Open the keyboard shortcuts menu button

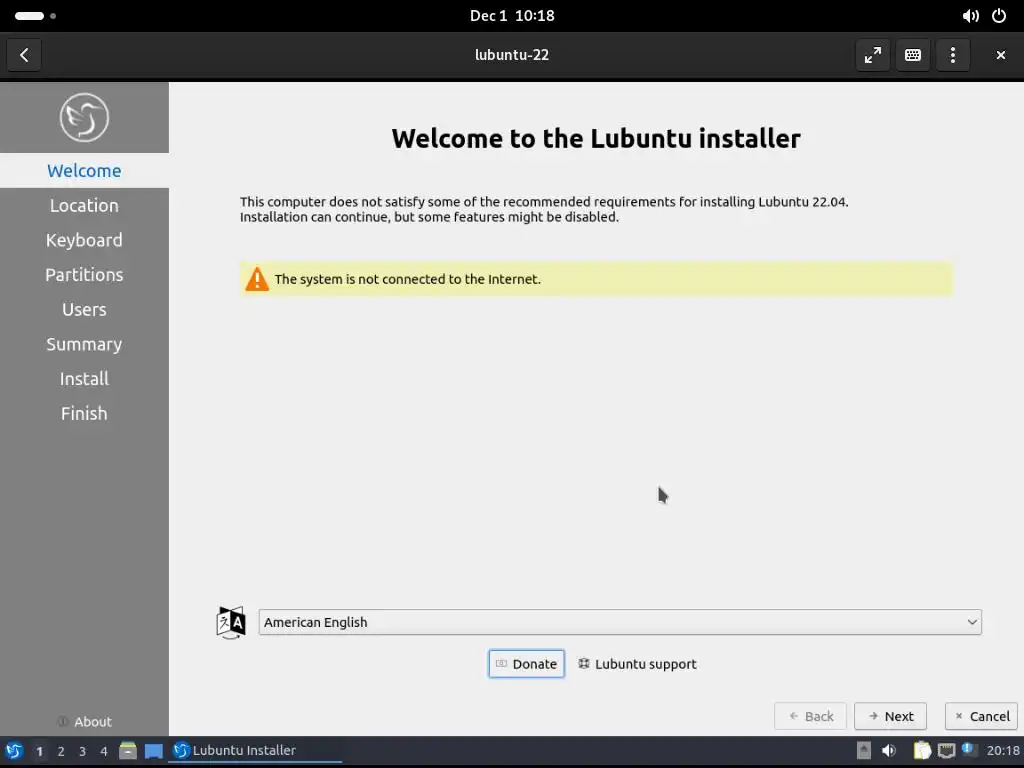913,55
